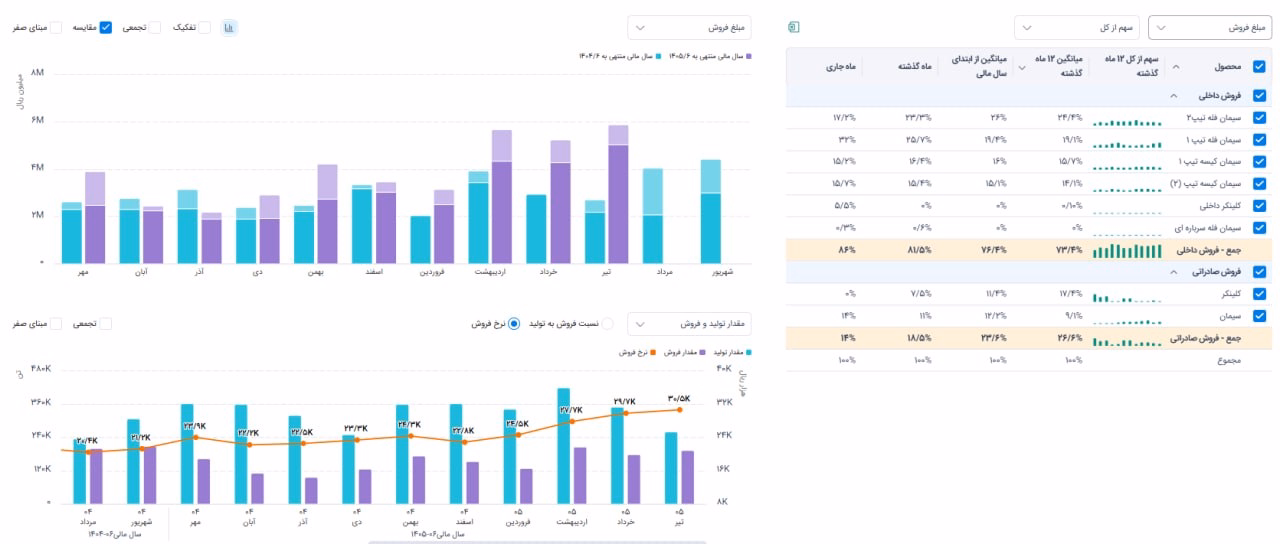This screenshot has height=544, width=1280.
Task: Uncheck the سیمان فله تیپ۲ row checkbox
Action: [1258, 118]
